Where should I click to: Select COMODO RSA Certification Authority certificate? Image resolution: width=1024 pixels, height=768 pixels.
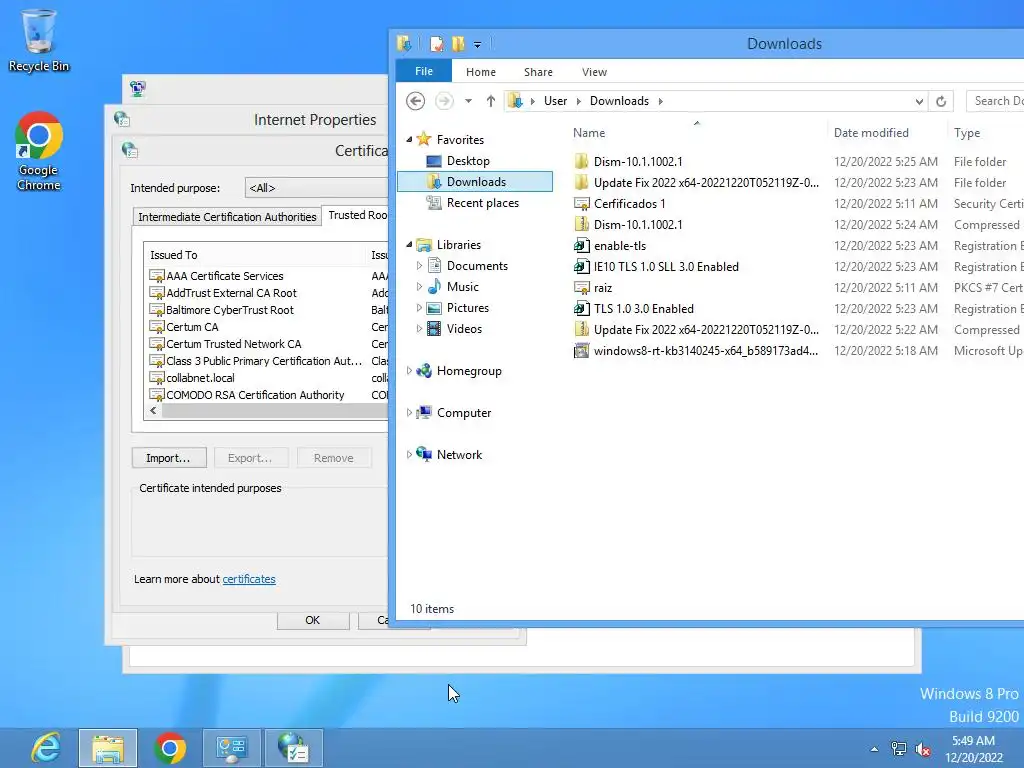pos(255,394)
